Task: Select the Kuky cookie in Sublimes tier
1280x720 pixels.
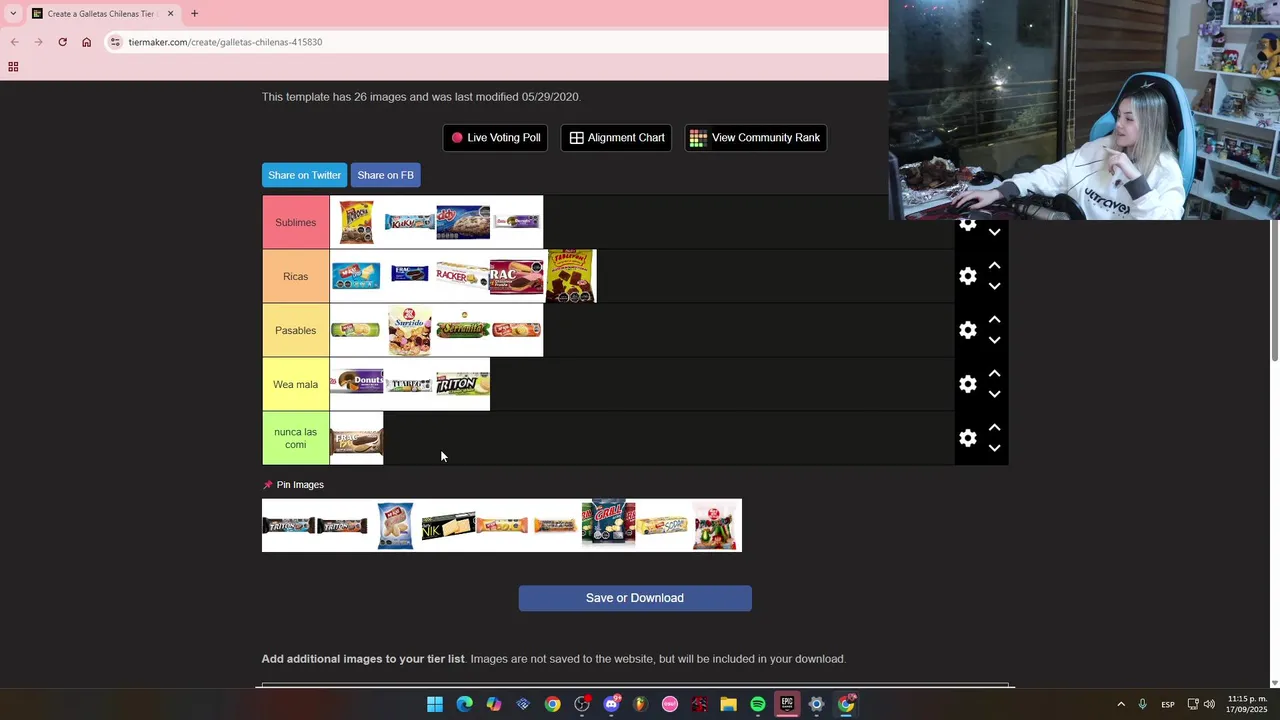Action: [410, 222]
